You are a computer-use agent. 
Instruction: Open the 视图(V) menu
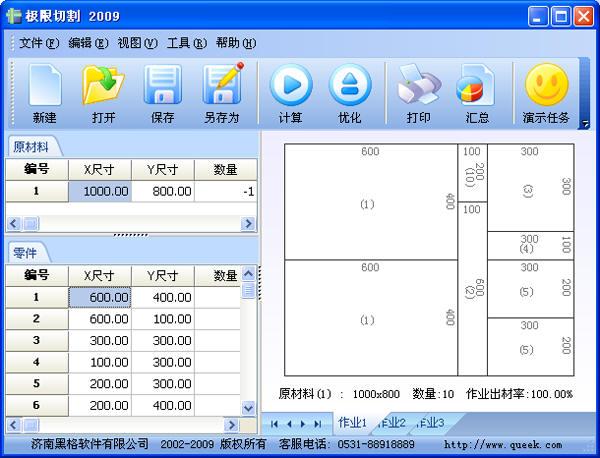pos(137,42)
